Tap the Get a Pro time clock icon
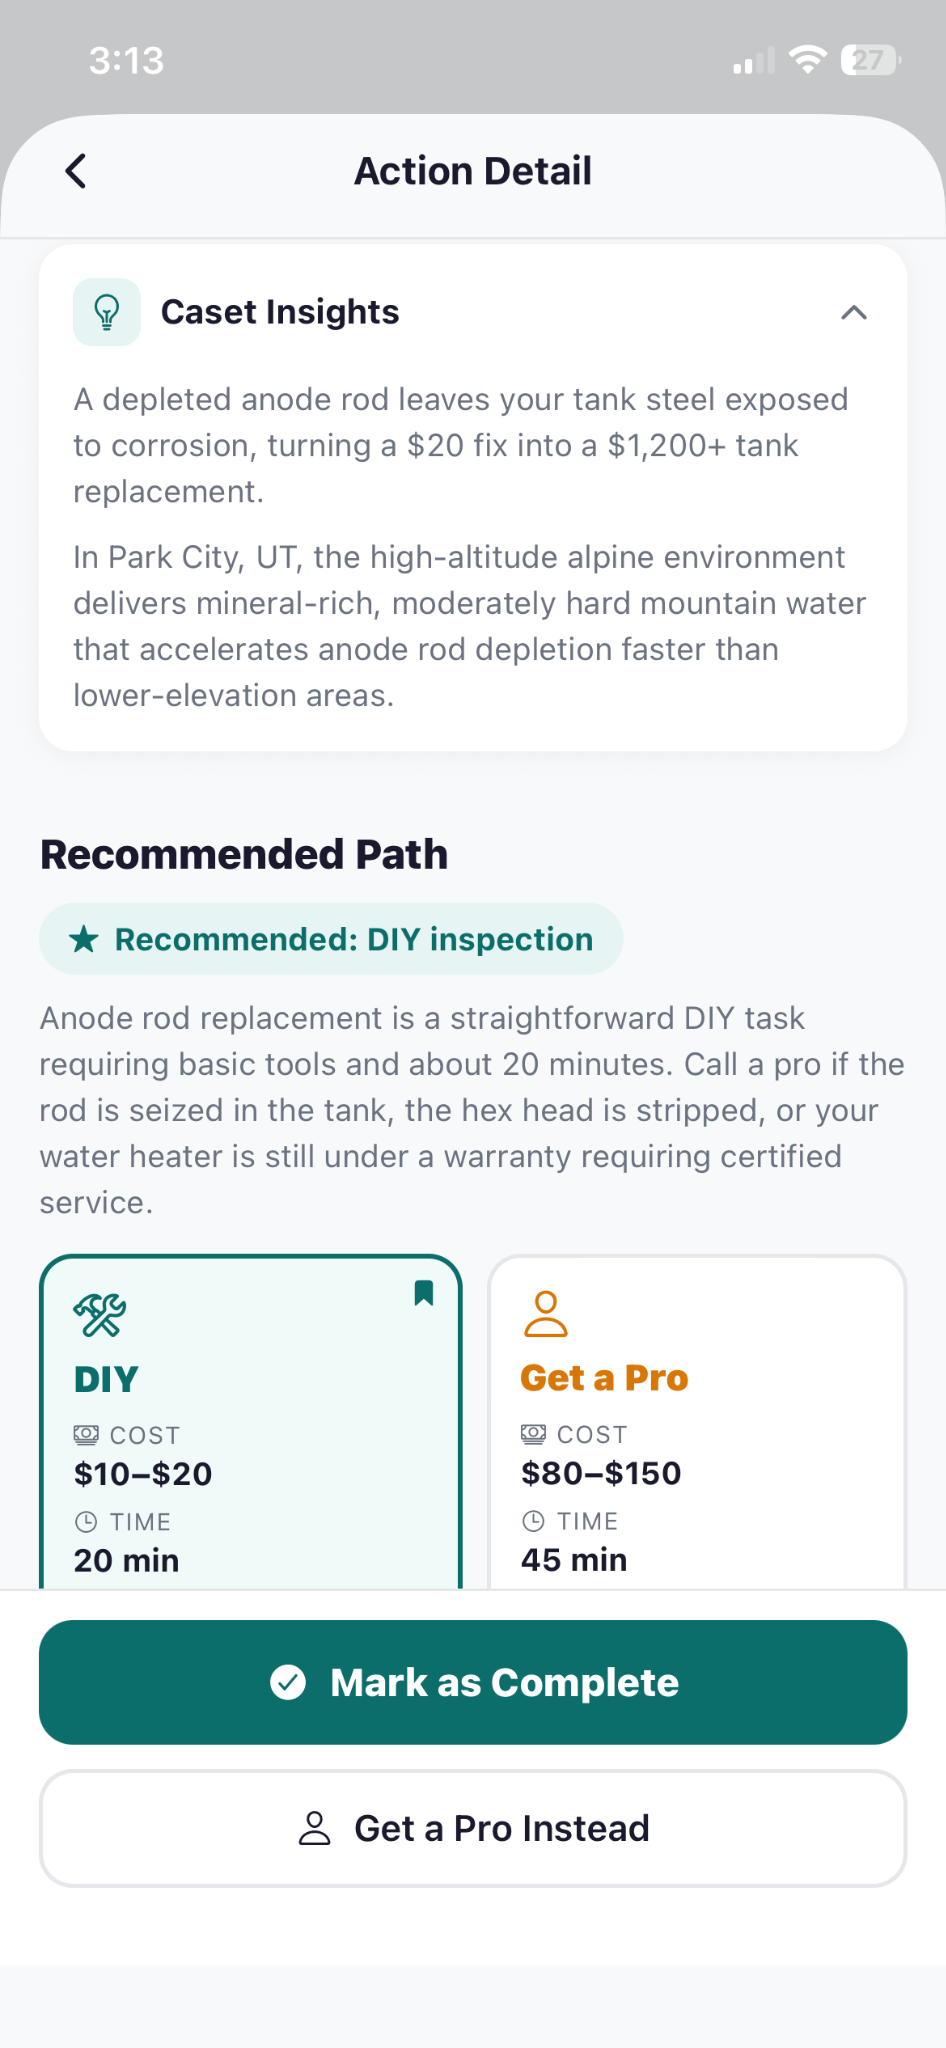 point(534,1521)
